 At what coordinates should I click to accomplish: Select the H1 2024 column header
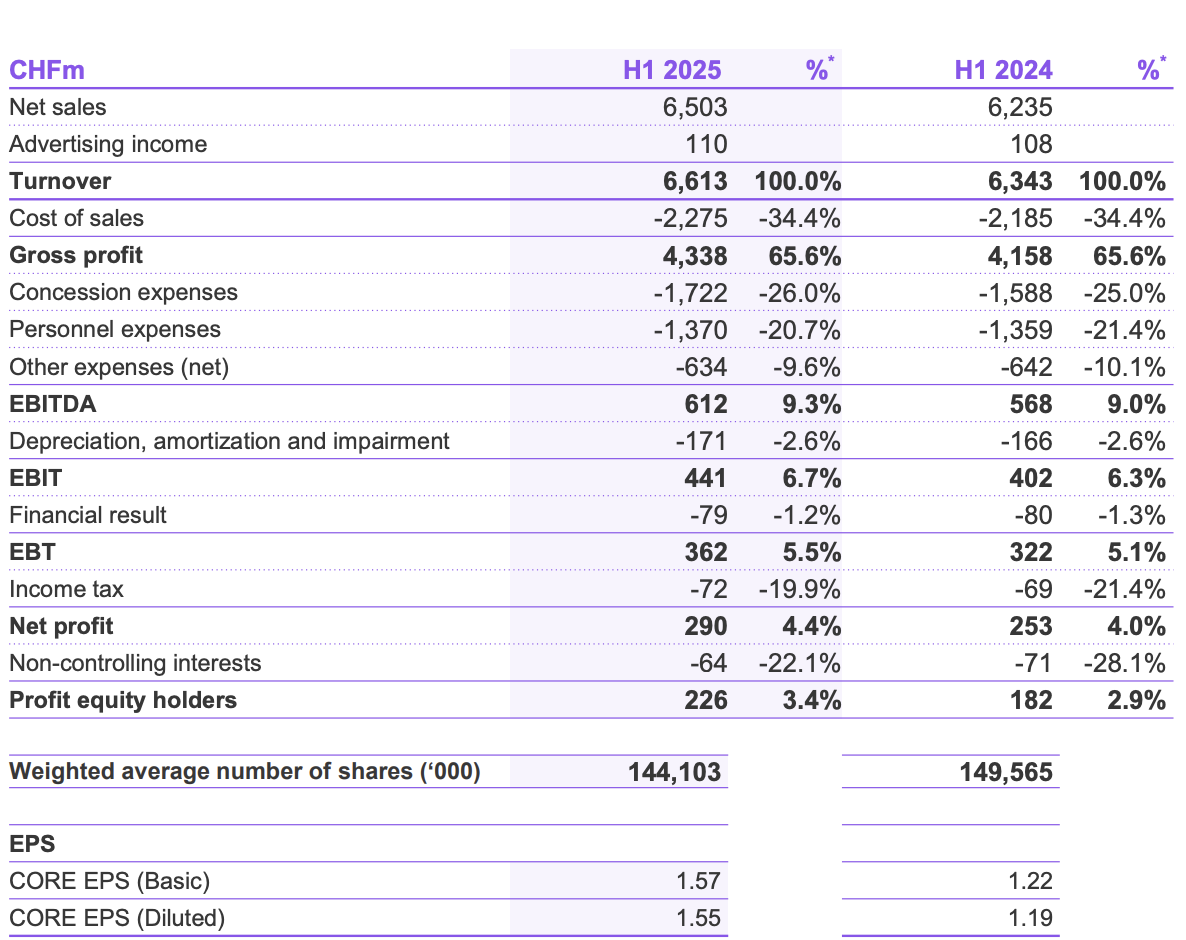pos(1003,70)
